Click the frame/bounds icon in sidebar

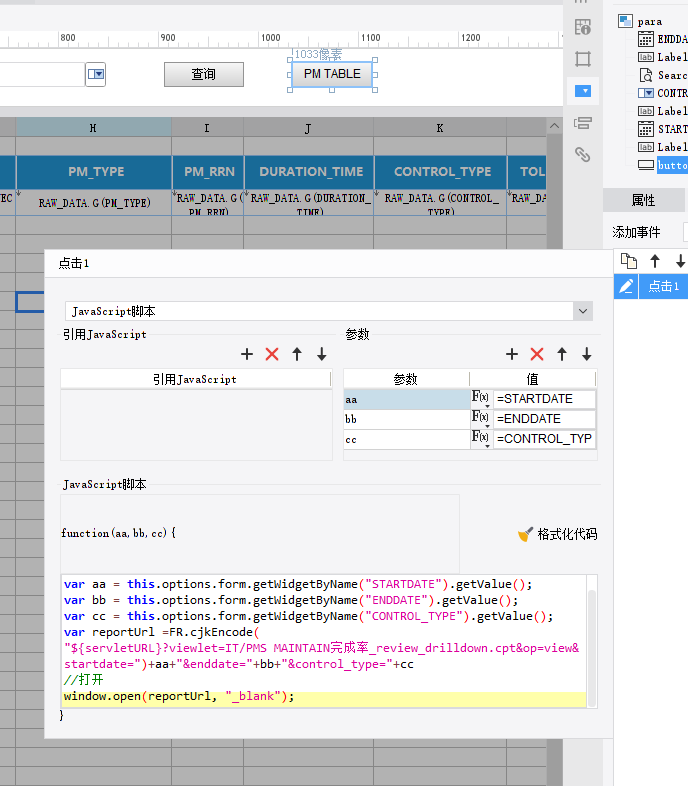[583, 59]
